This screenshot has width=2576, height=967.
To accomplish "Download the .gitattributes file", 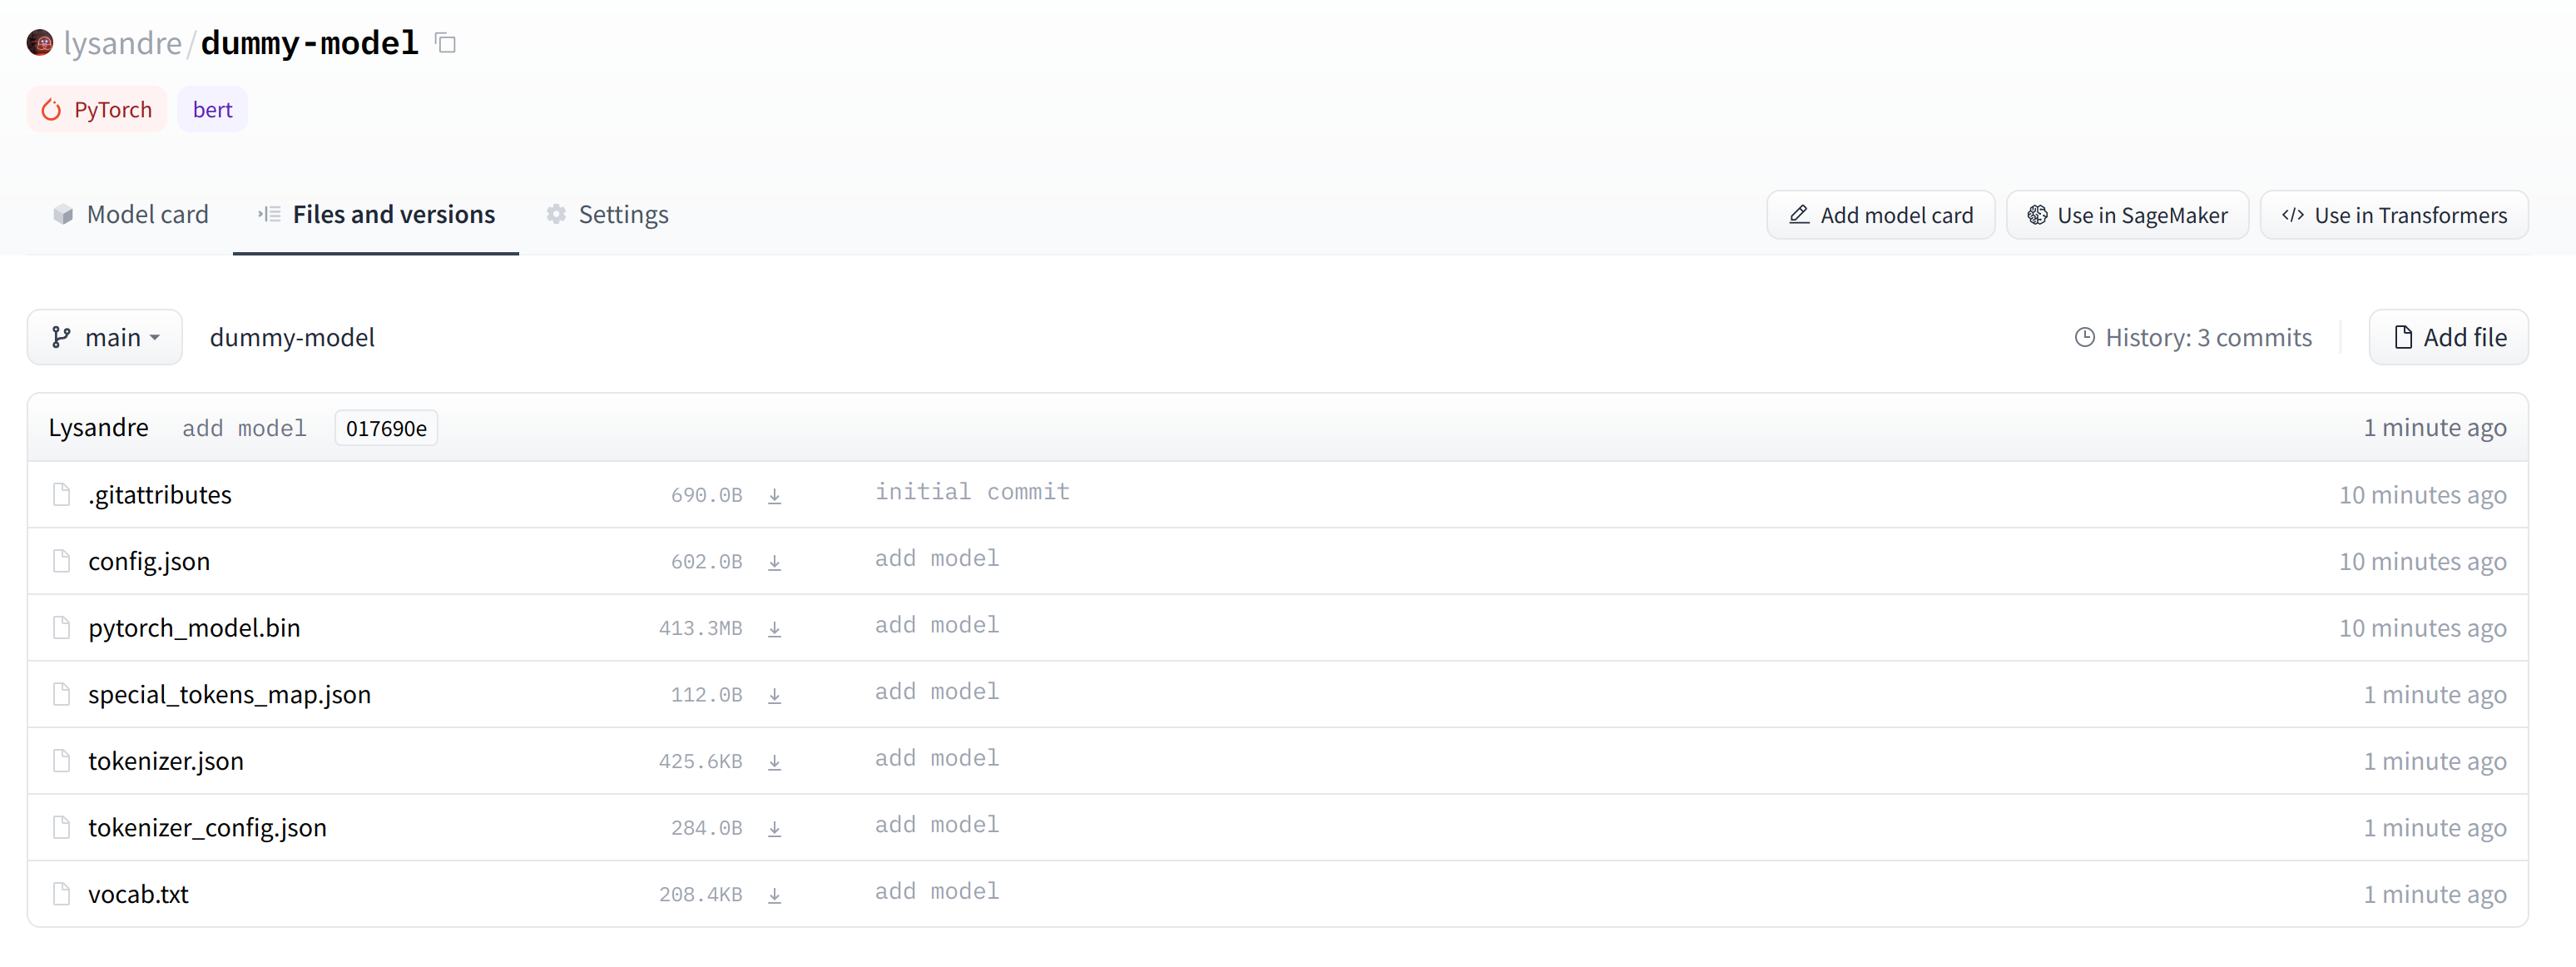I will pyautogui.click(x=775, y=494).
